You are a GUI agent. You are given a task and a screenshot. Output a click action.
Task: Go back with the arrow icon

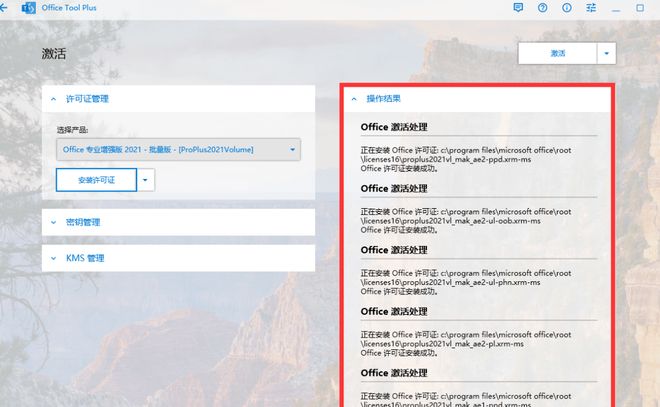[4, 7]
